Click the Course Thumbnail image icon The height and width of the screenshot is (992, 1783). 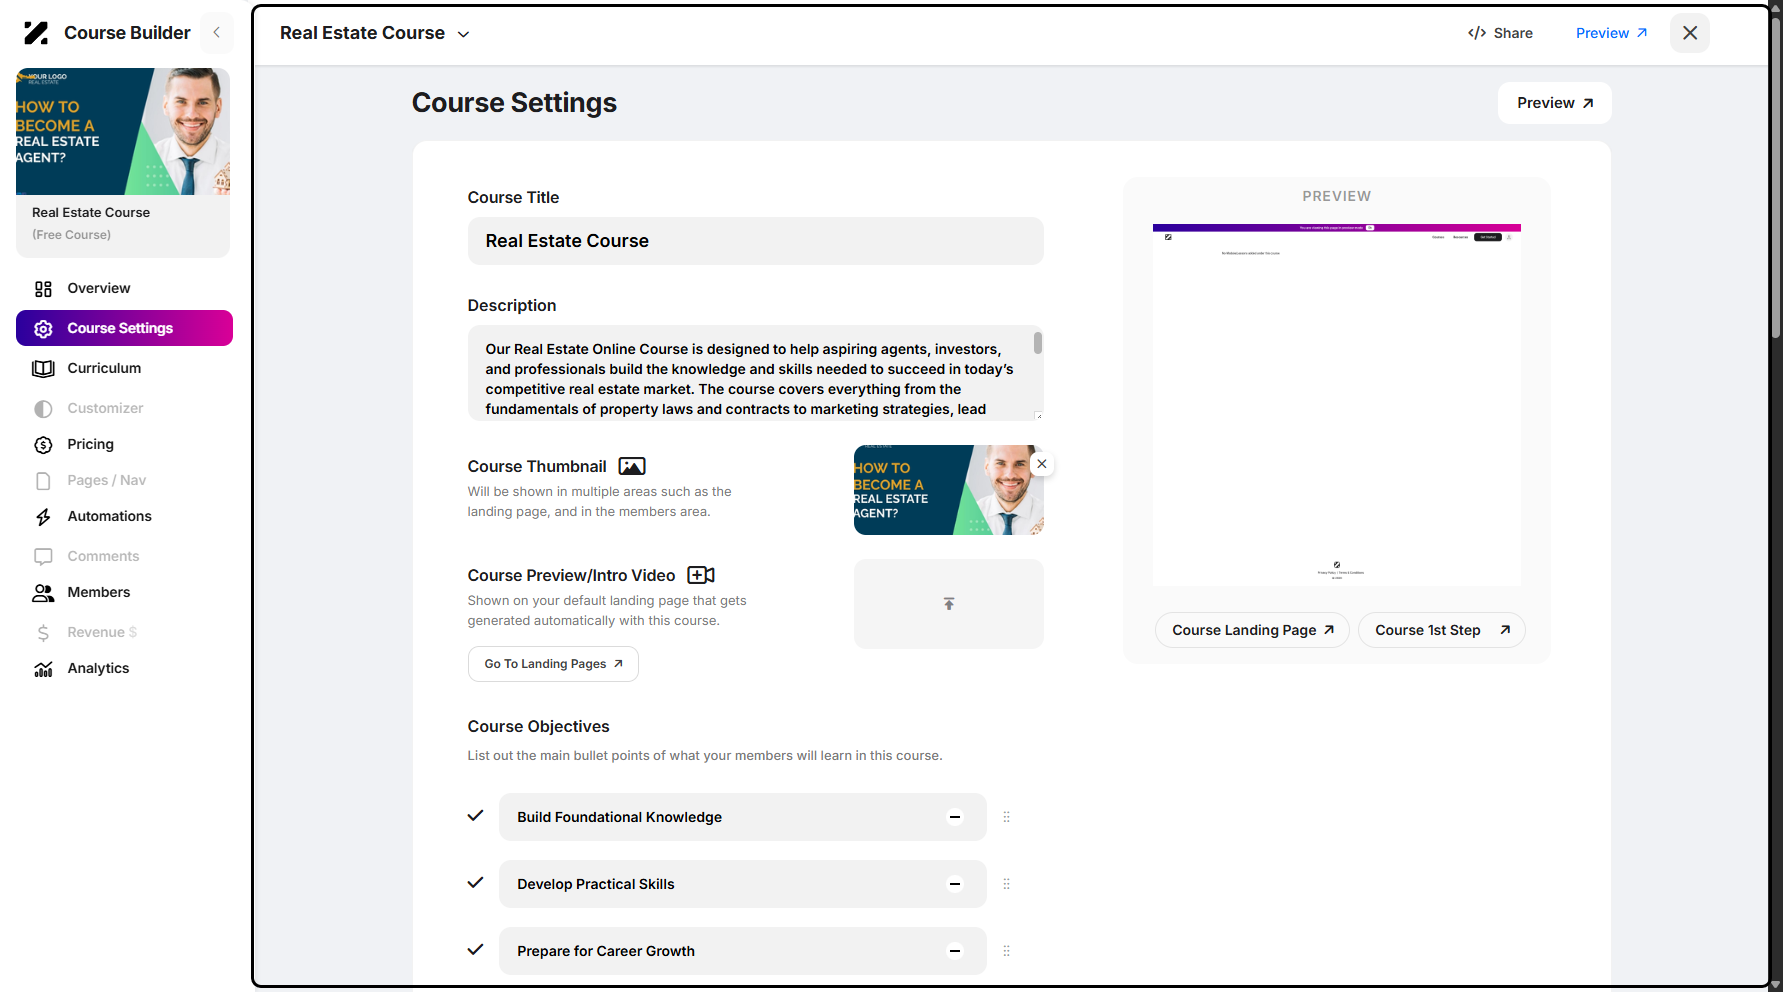click(632, 466)
